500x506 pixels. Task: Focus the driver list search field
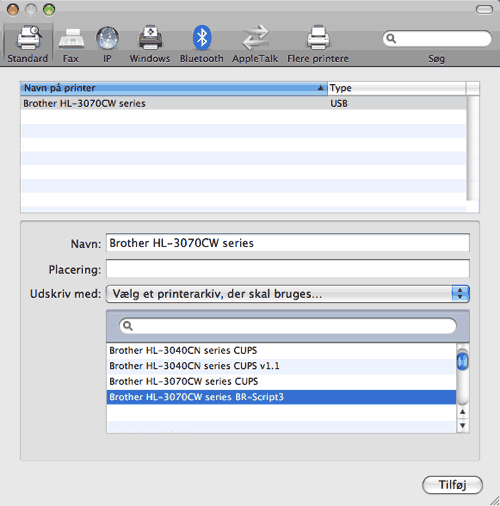click(288, 326)
